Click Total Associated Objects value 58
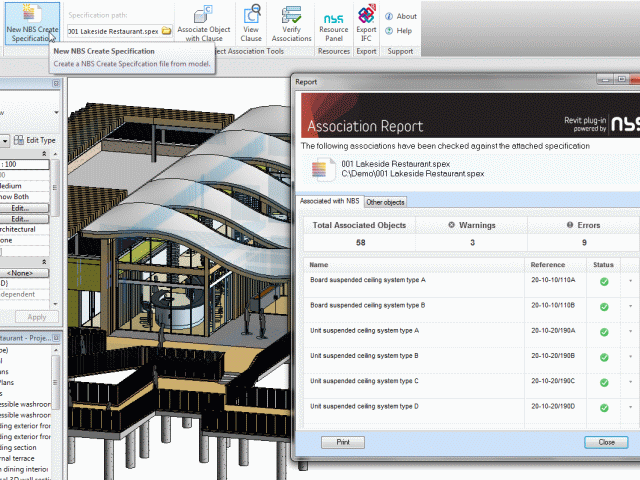The height and width of the screenshot is (480, 640). [360, 242]
